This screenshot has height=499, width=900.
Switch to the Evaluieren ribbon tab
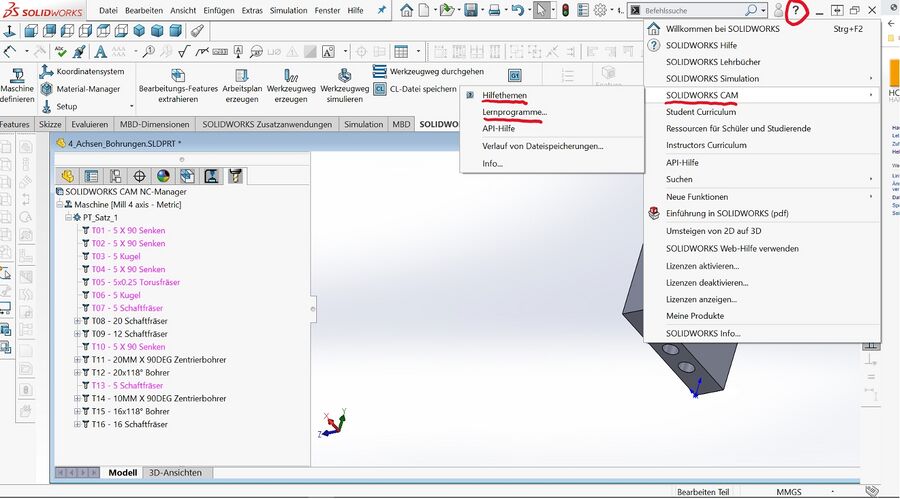pos(90,124)
